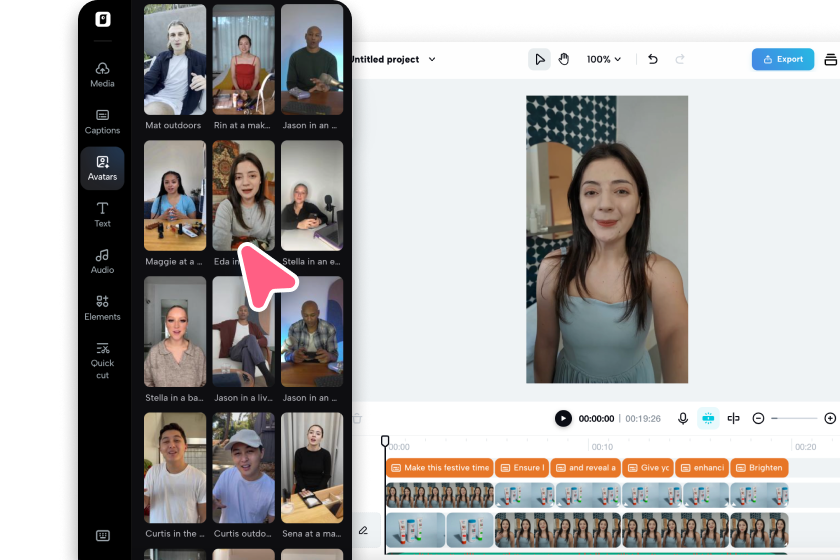The width and height of the screenshot is (840, 560).
Task: Open the 100% zoom level dropdown
Action: (604, 59)
